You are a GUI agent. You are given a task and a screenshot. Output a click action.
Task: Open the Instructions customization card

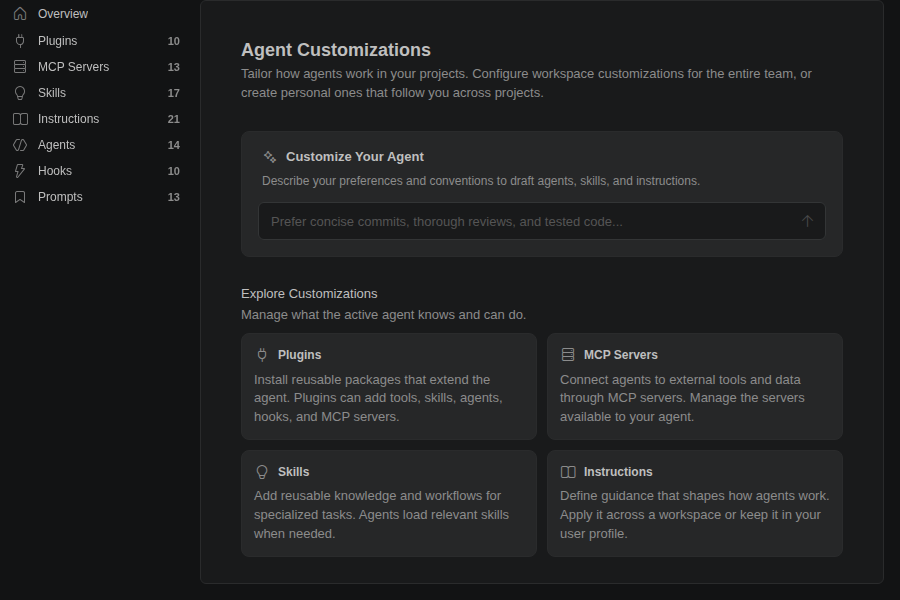[695, 503]
